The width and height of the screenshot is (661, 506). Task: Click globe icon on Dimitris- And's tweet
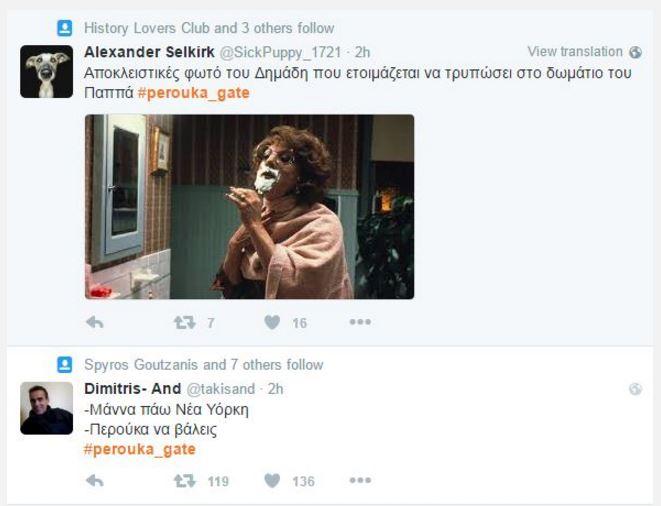click(x=635, y=388)
